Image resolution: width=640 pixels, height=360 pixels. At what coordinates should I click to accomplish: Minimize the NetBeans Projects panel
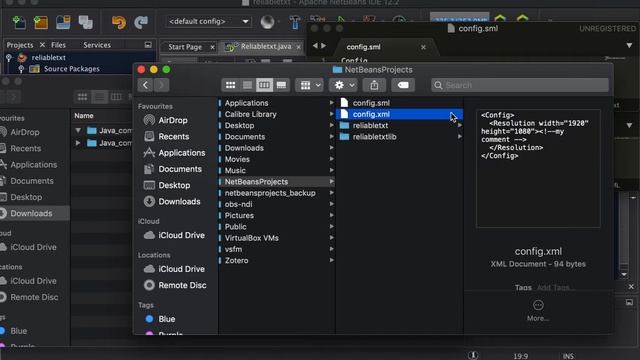[148, 45]
